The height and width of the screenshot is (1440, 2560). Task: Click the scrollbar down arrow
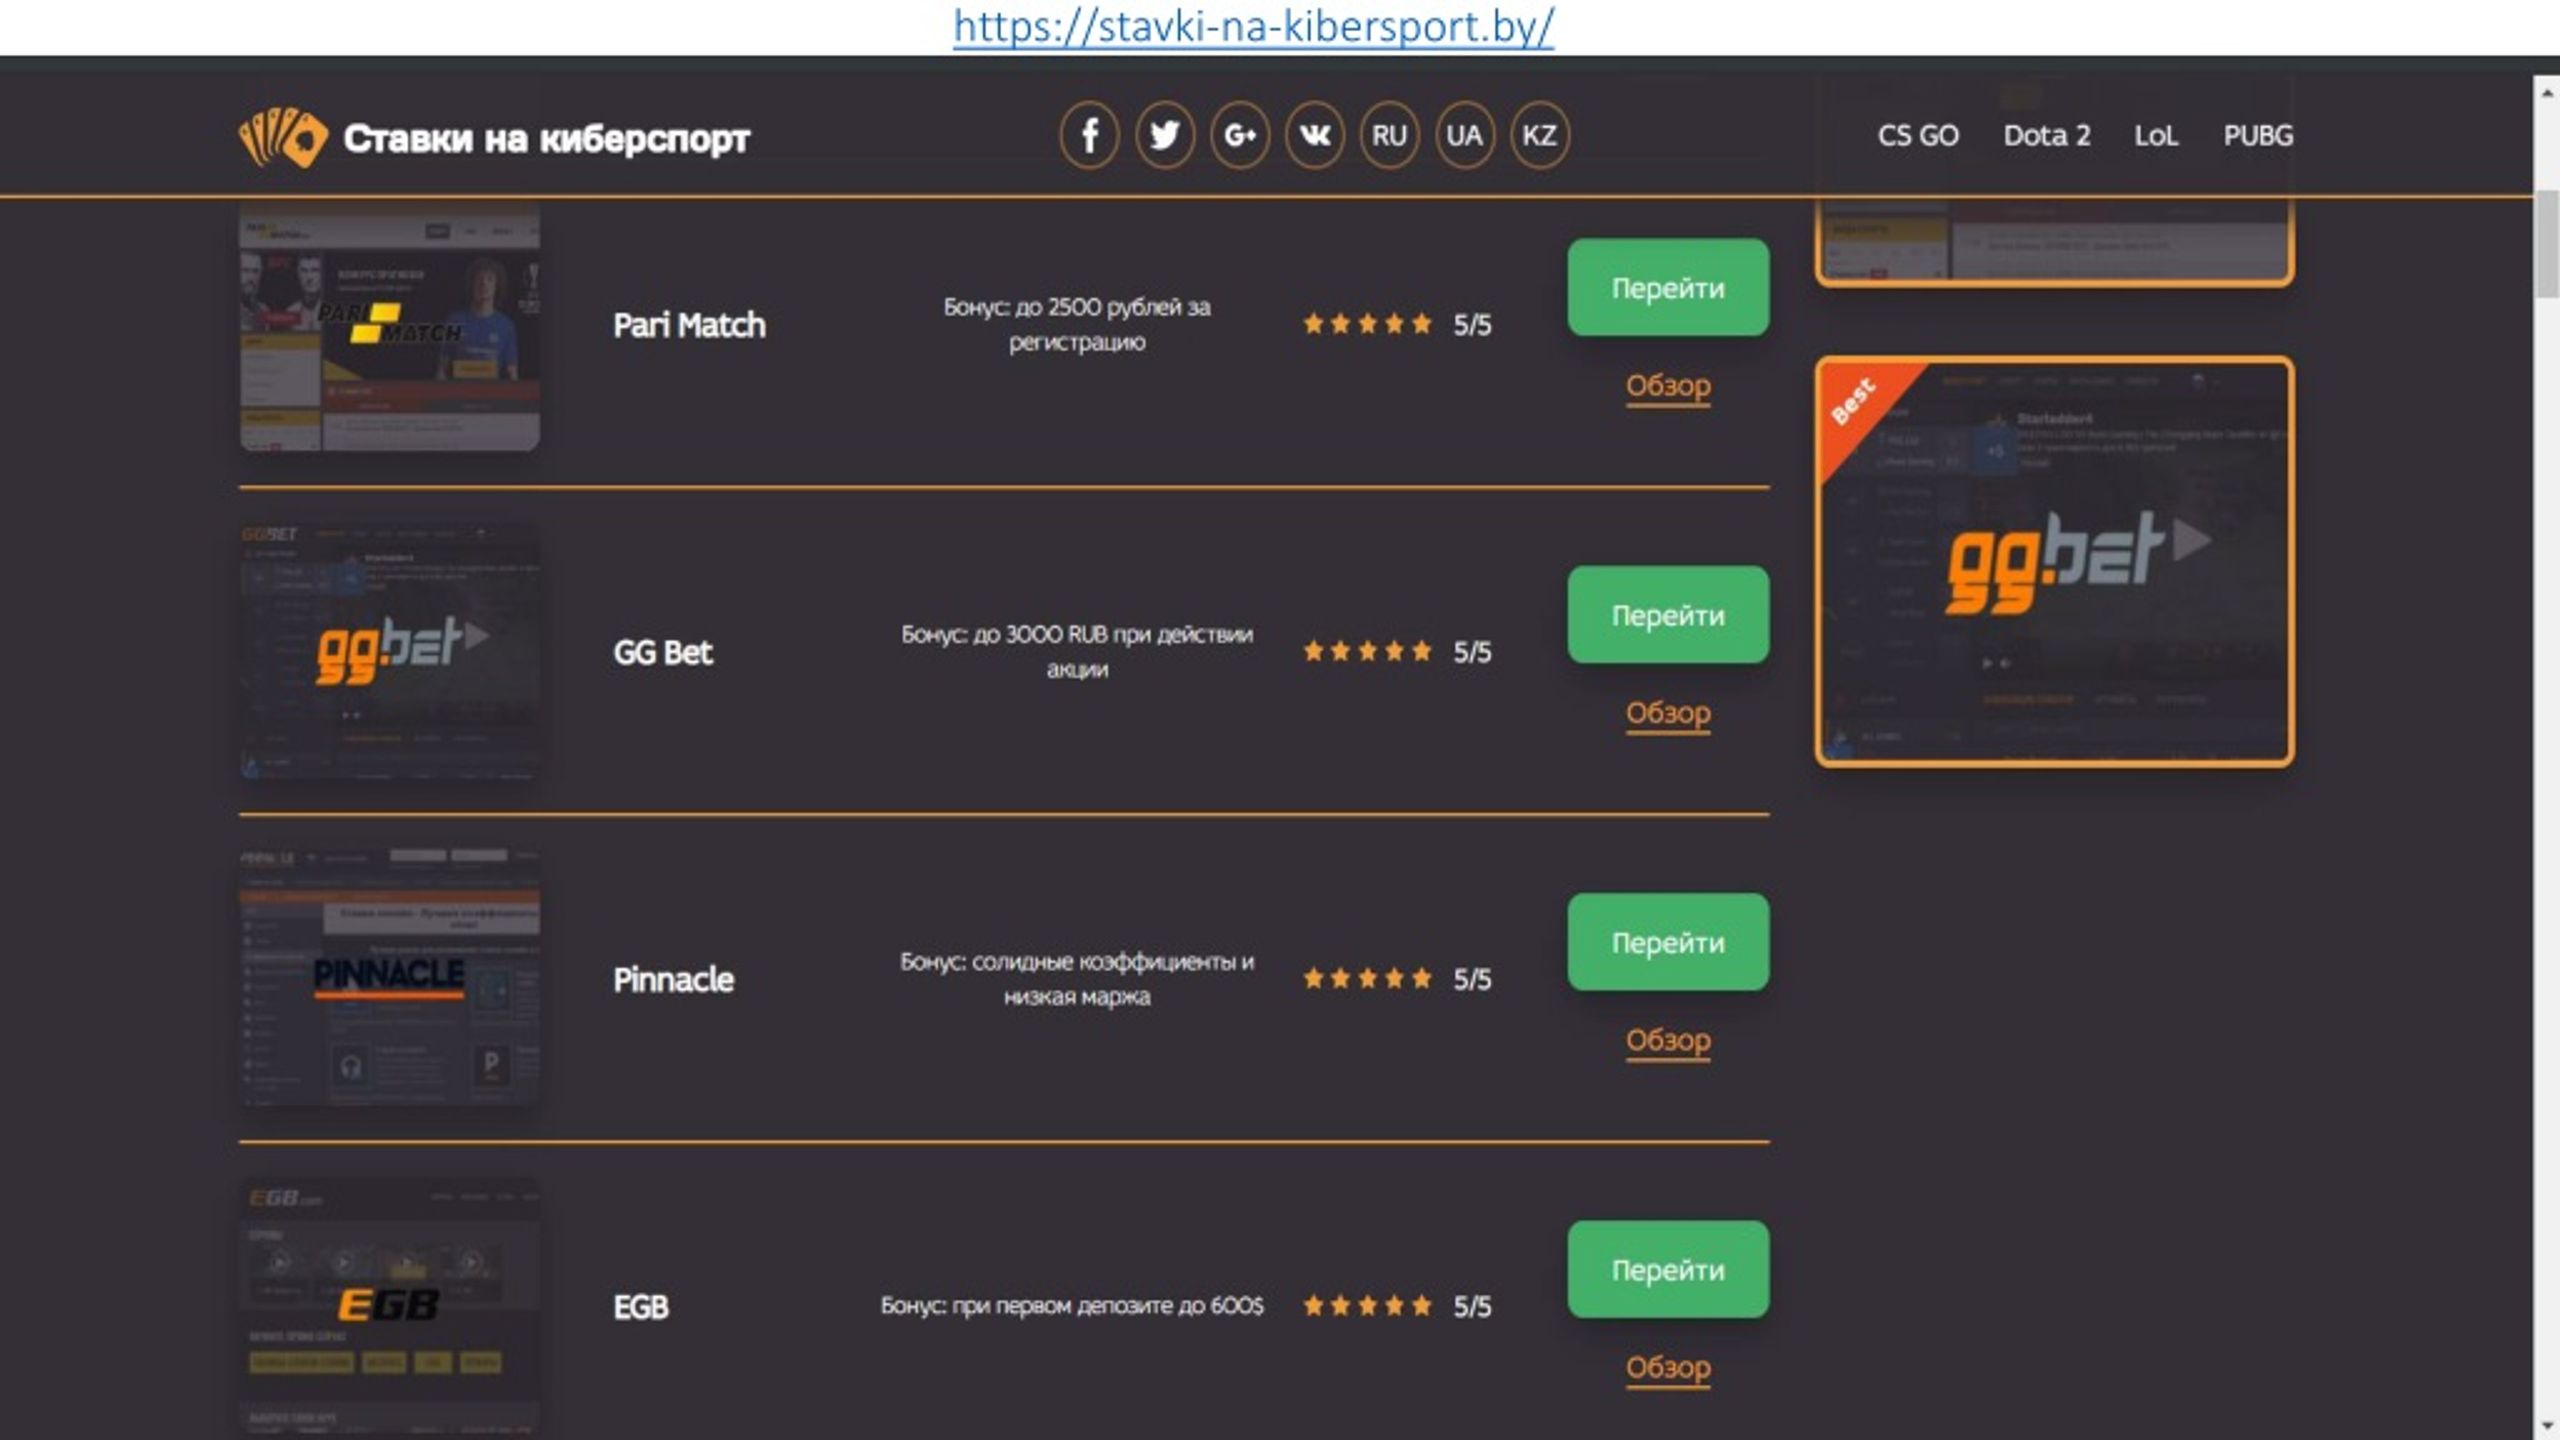click(2547, 1425)
